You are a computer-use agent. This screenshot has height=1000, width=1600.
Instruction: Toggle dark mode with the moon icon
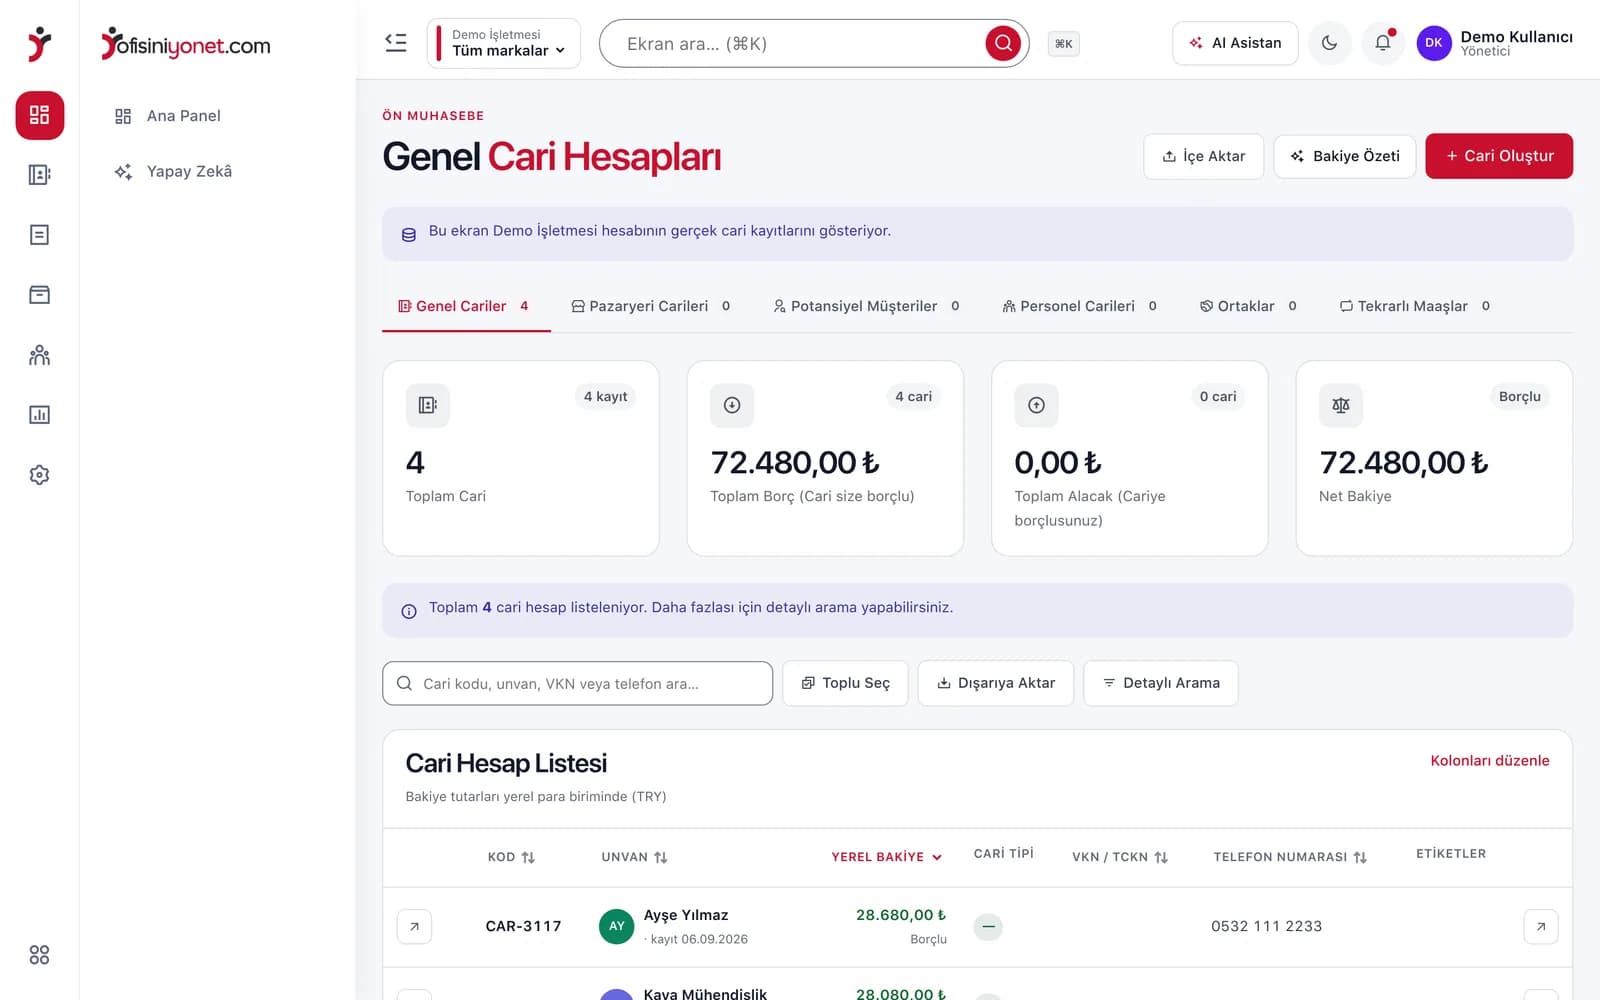click(1329, 43)
